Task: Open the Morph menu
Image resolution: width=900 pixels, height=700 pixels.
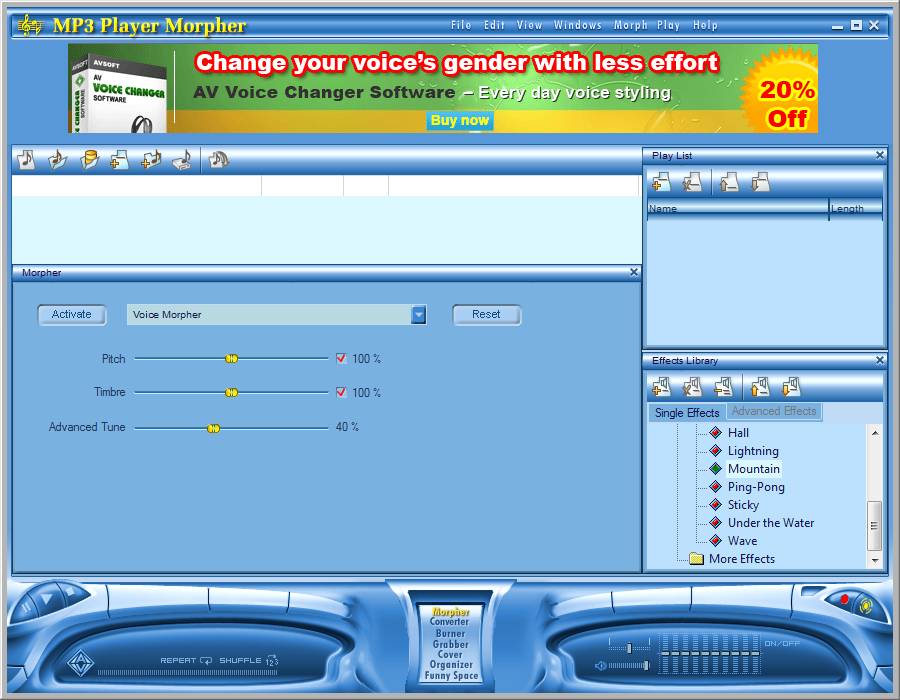Action: (x=630, y=25)
